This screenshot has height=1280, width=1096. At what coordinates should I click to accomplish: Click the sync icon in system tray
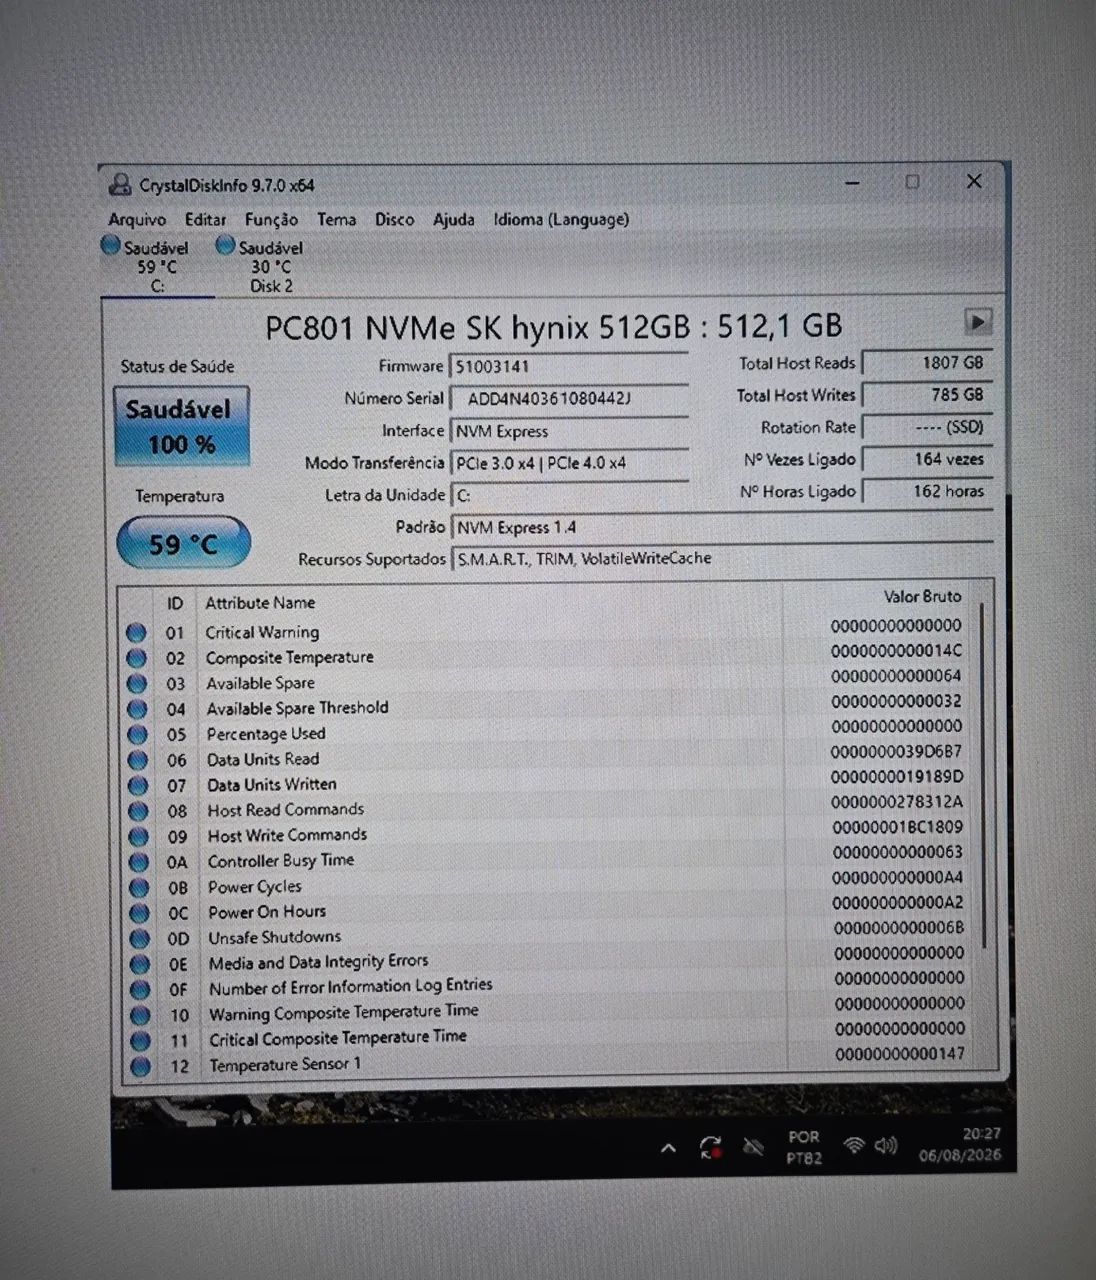(x=711, y=1148)
